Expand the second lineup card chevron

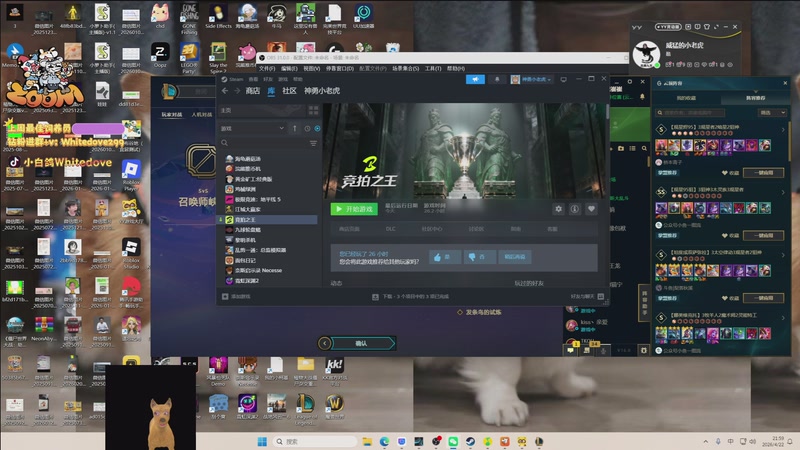coord(783,192)
